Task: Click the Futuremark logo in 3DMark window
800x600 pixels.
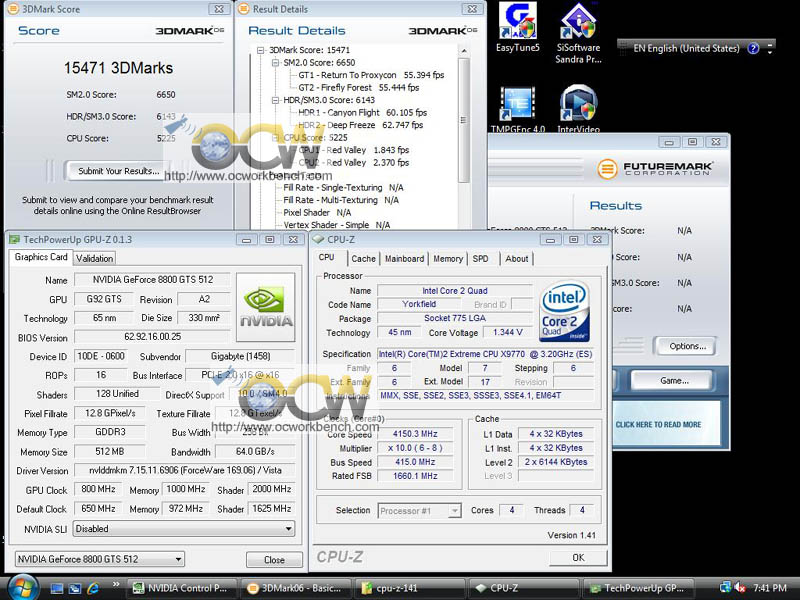Action: [x=655, y=168]
